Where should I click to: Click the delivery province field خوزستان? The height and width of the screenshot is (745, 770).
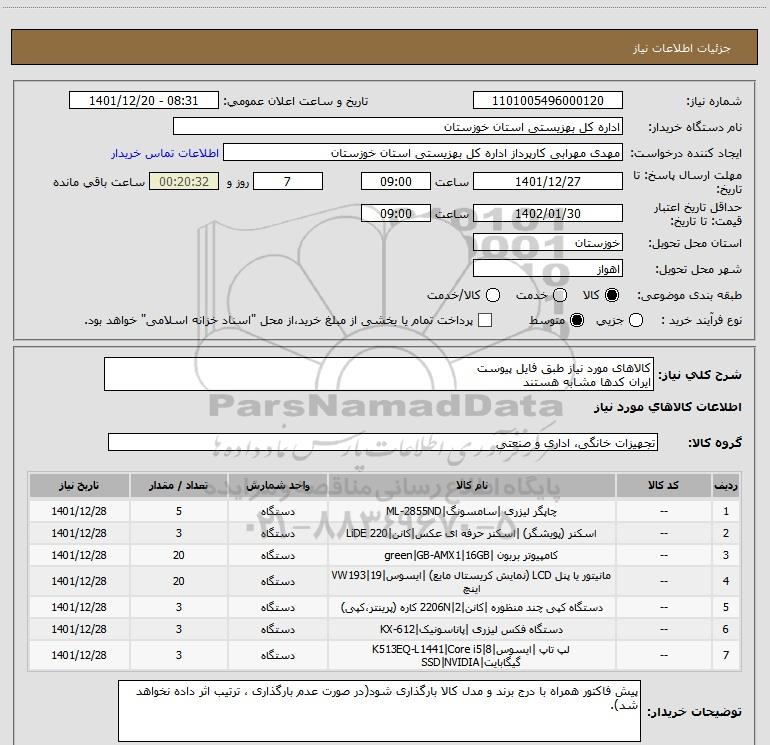(548, 243)
